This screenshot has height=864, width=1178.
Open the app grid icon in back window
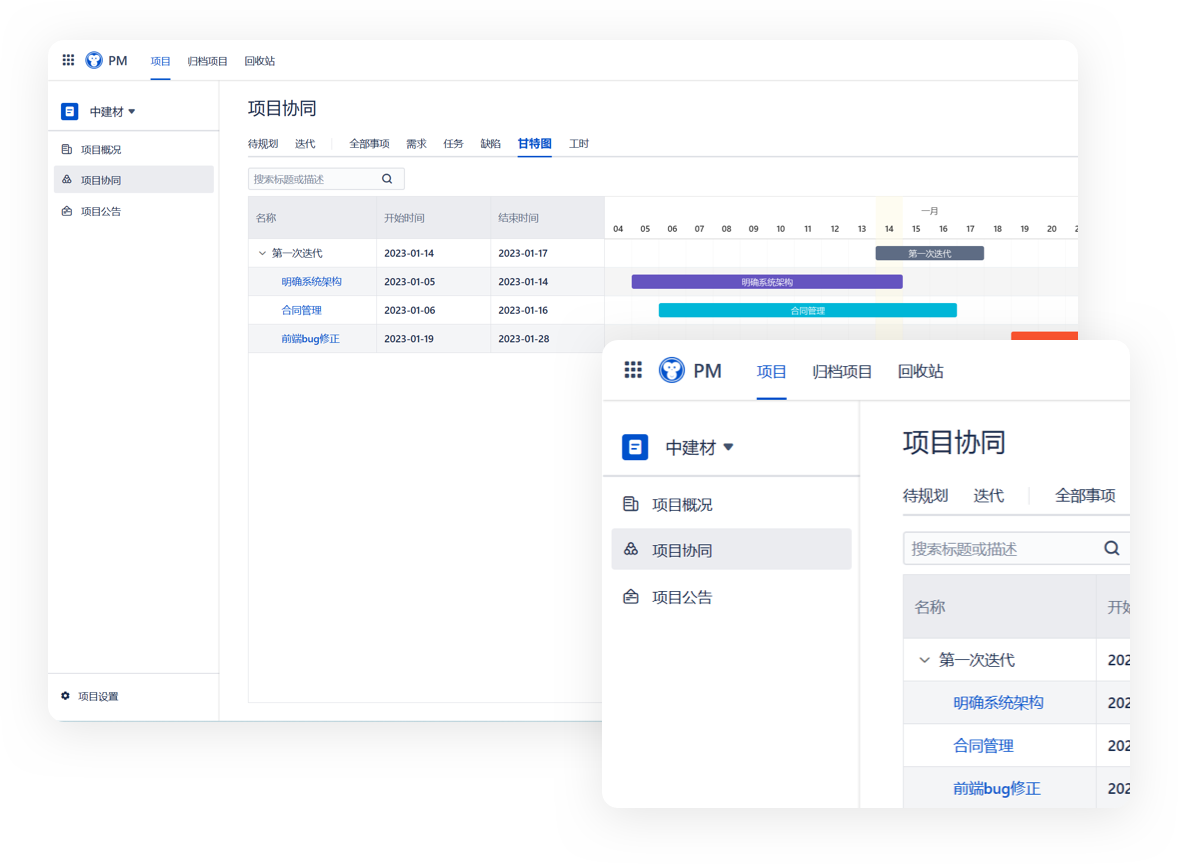68,60
